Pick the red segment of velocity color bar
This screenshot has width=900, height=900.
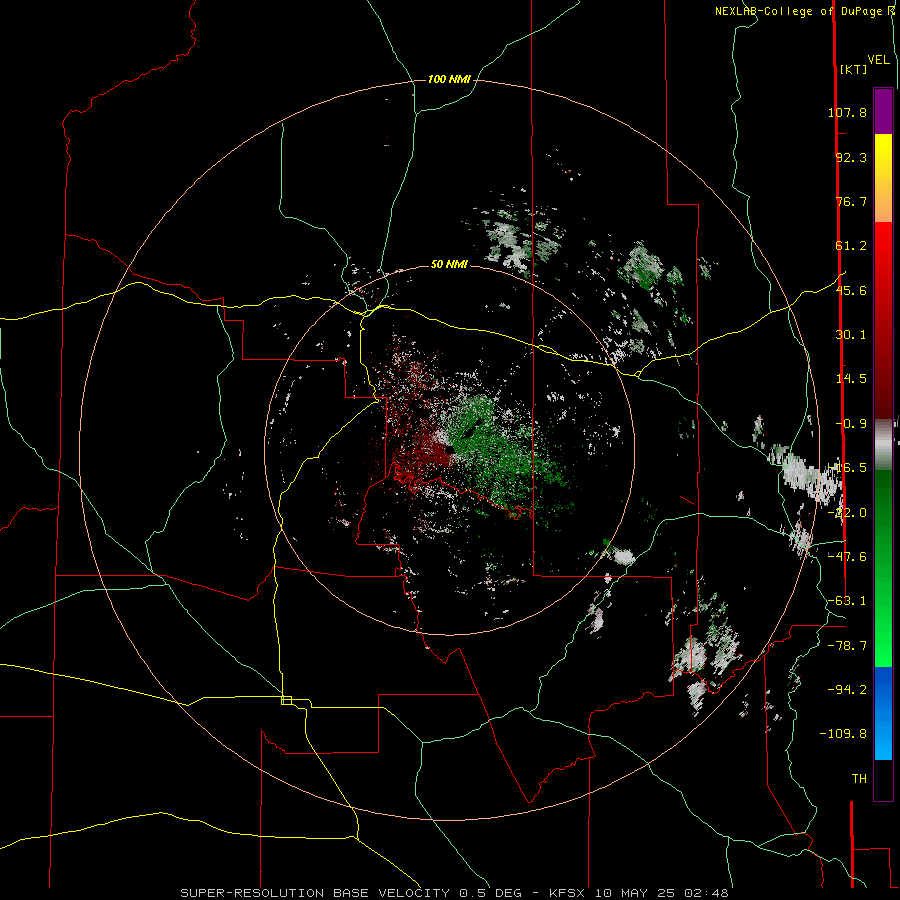(883, 320)
